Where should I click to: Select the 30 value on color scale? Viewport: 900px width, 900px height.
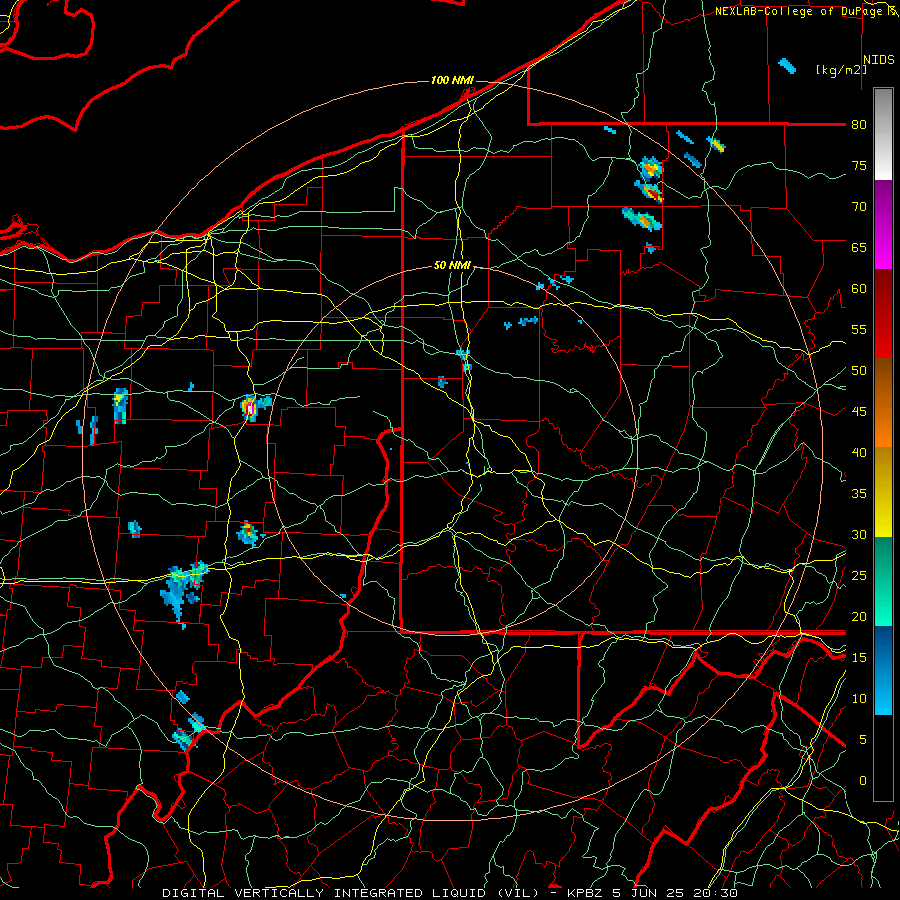pos(859,535)
